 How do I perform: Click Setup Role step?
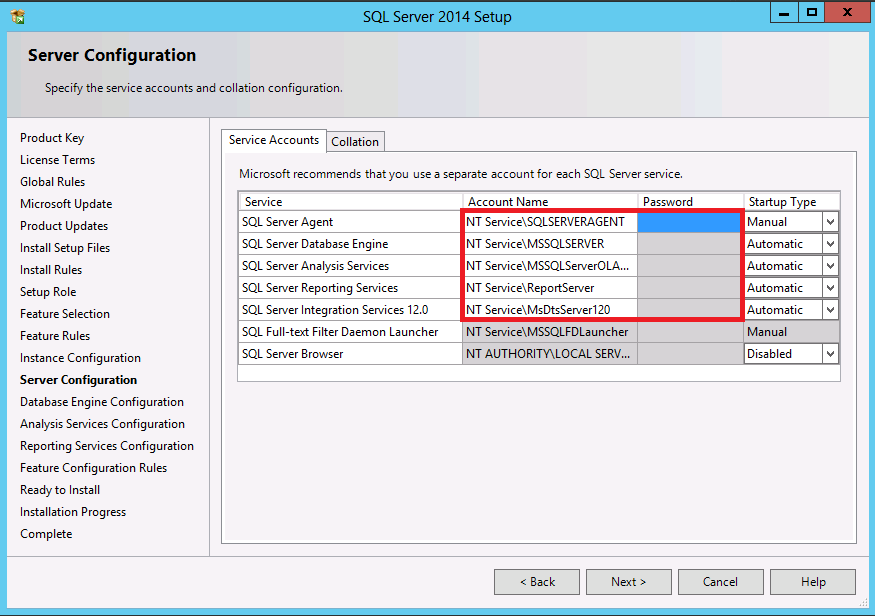tap(48, 292)
